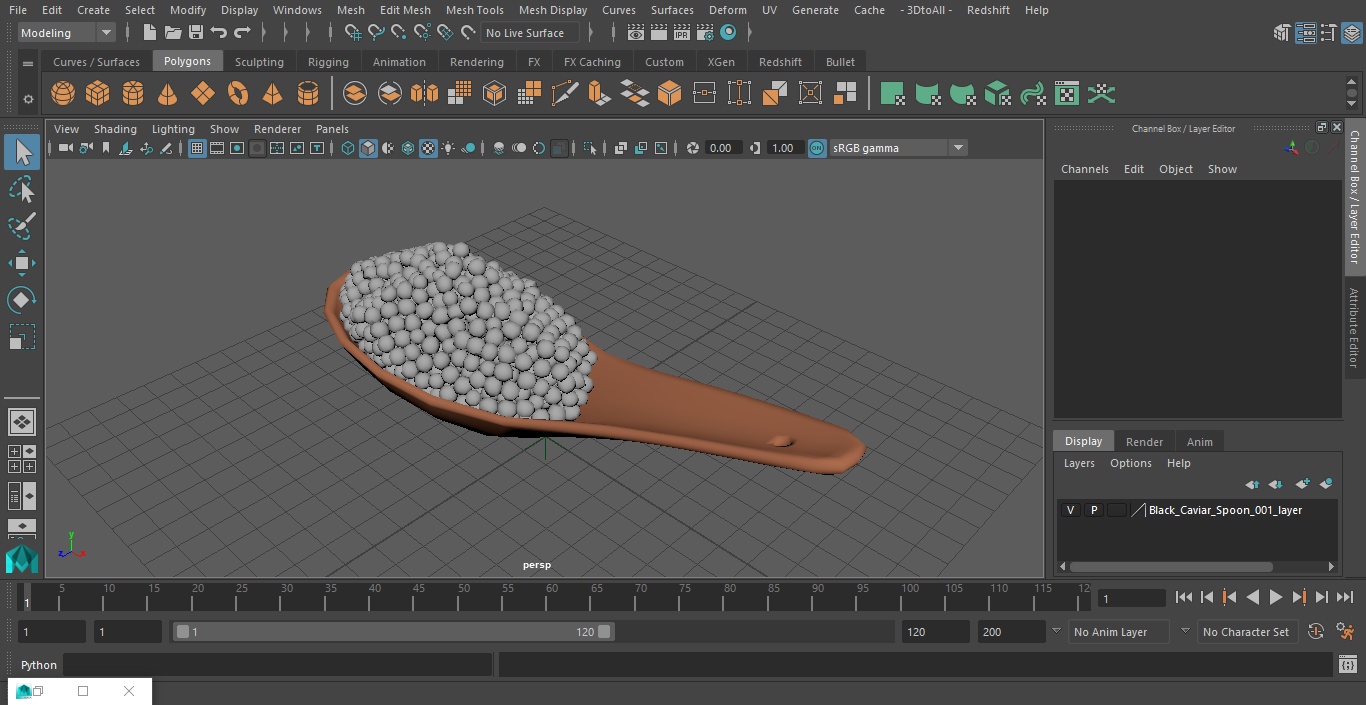This screenshot has width=1366, height=705.
Task: Open the Script Editor icon
Action: [x=1347, y=665]
